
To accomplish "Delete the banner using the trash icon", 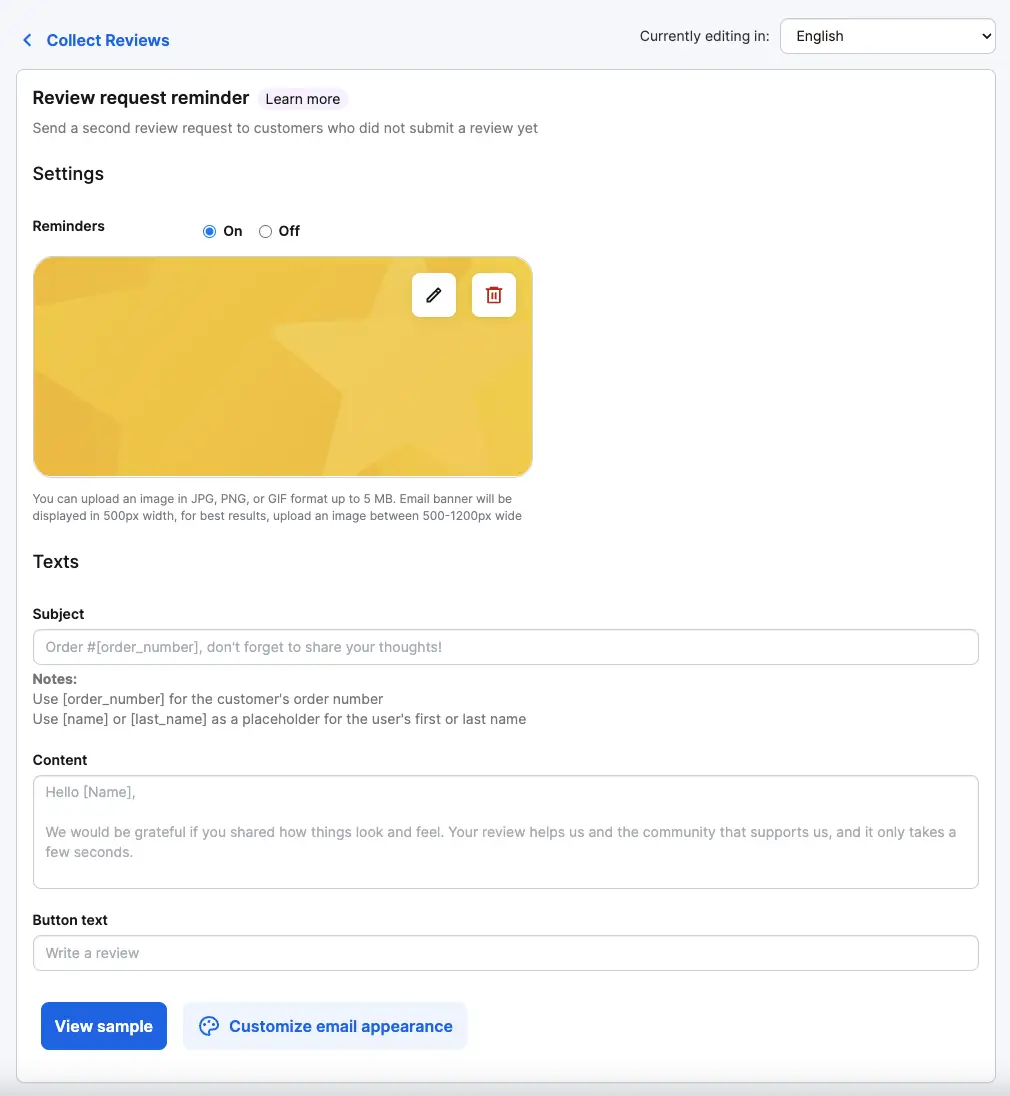I will [x=493, y=295].
